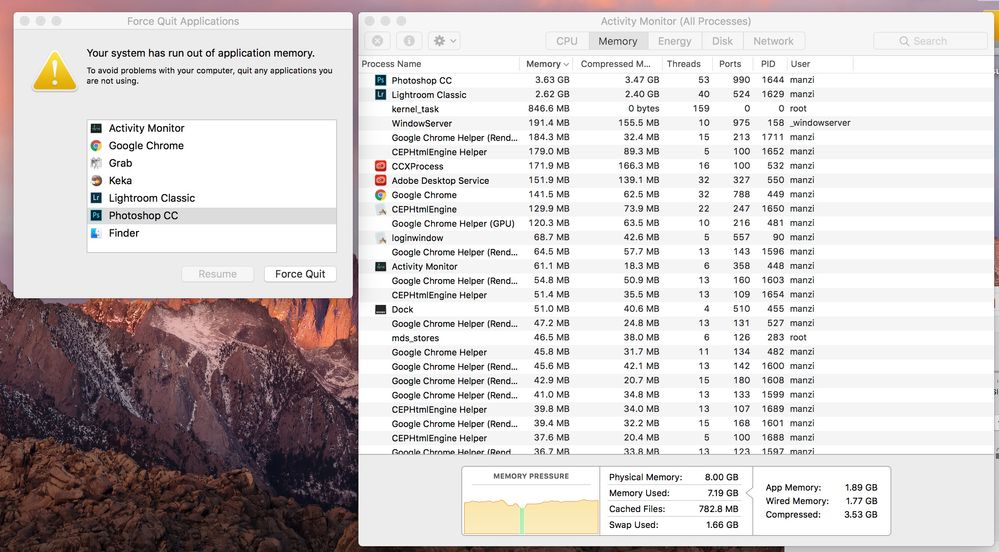Click Activity Monitor icon in process table
Screen dimensions: 999x552
click(x=380, y=266)
